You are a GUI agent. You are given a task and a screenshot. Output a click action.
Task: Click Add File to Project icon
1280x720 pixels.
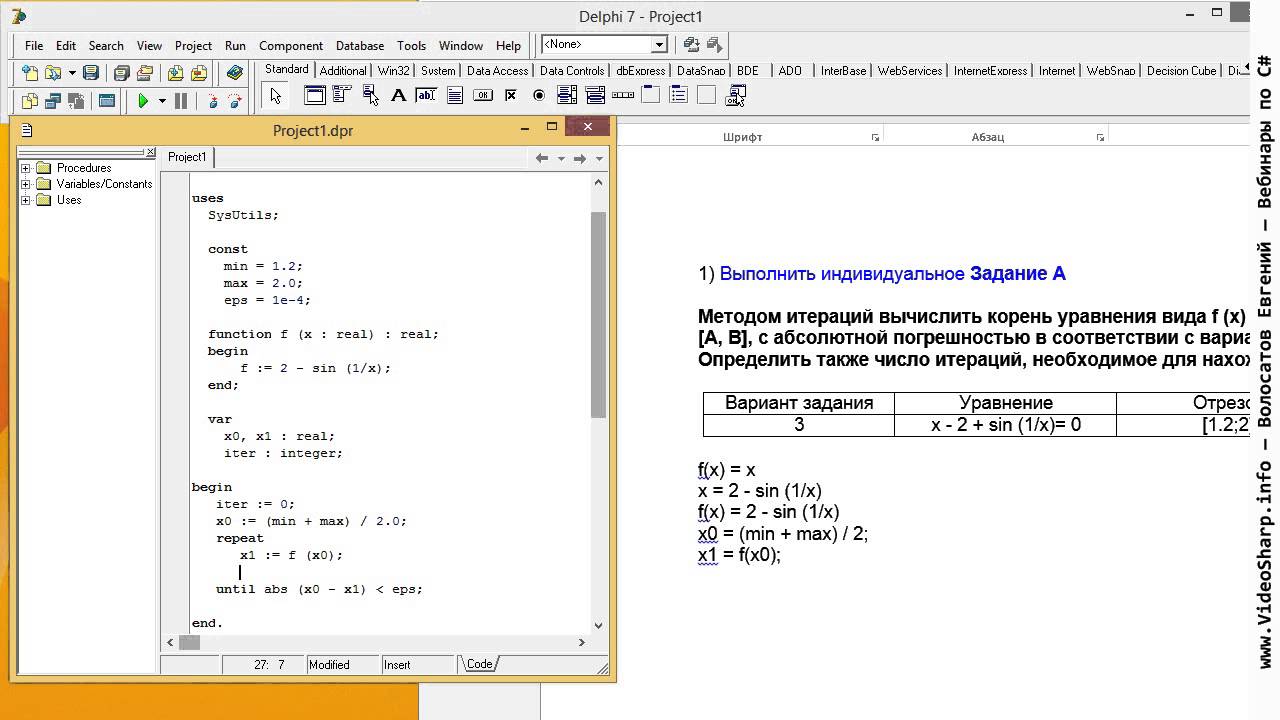click(x=175, y=73)
